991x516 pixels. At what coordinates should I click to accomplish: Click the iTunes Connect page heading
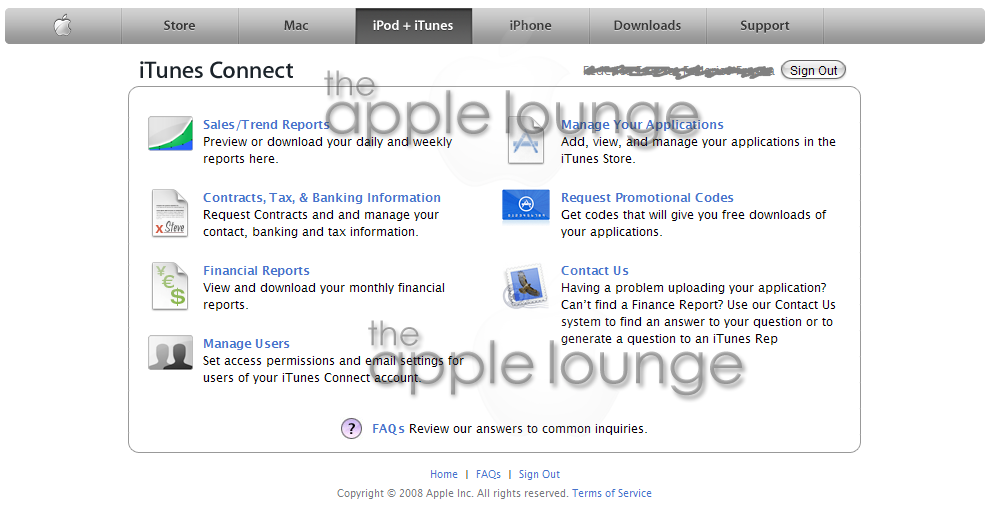216,70
